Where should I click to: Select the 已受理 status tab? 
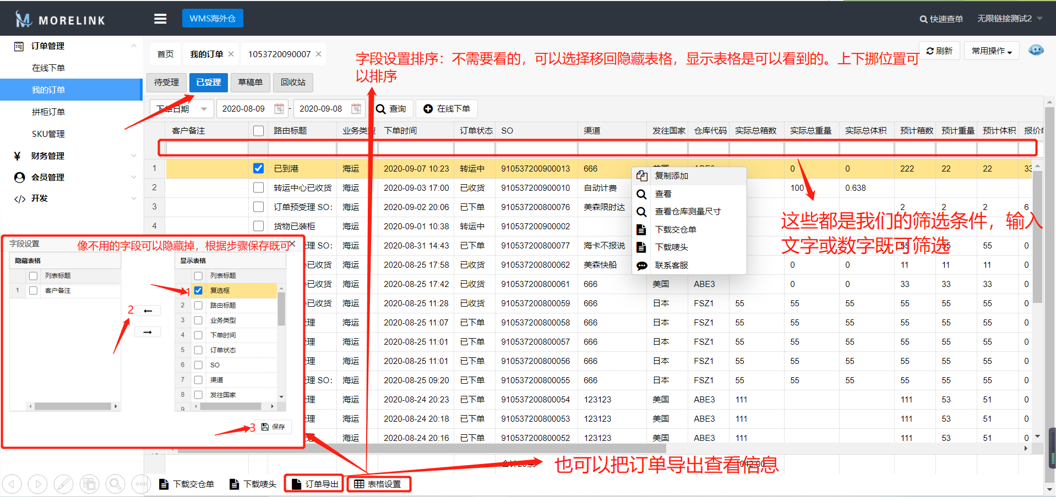[209, 82]
